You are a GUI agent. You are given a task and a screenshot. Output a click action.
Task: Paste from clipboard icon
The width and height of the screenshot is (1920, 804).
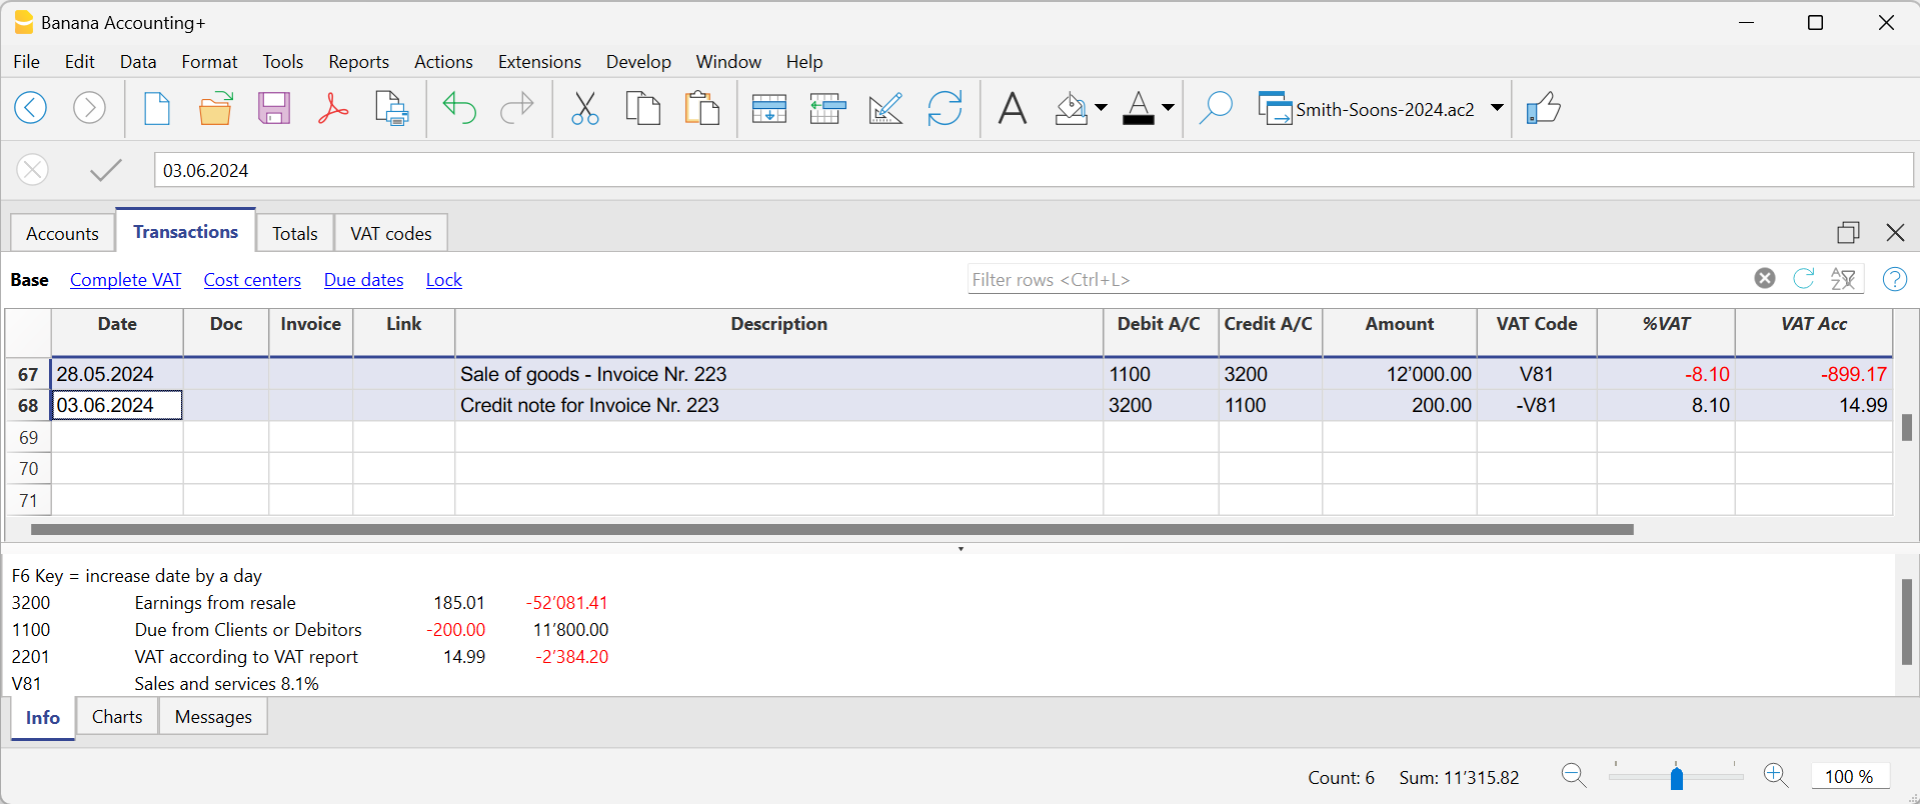[x=702, y=107]
